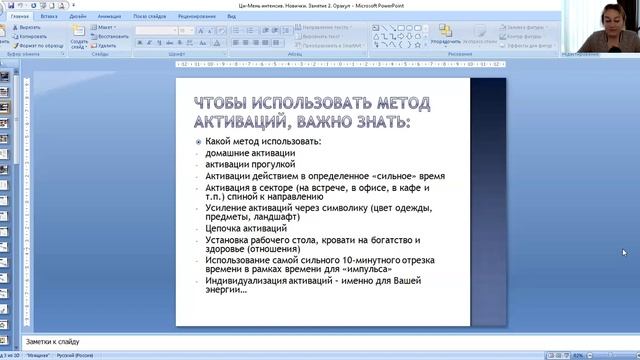Image resolution: width=640 pixels, height=360 pixels.
Task: Expand the shapes gallery More arrow
Action: (426, 45)
